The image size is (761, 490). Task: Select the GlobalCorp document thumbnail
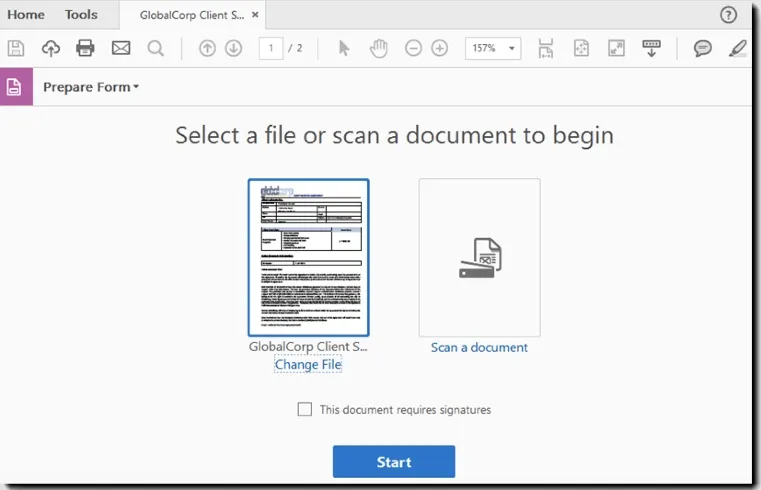(x=309, y=257)
